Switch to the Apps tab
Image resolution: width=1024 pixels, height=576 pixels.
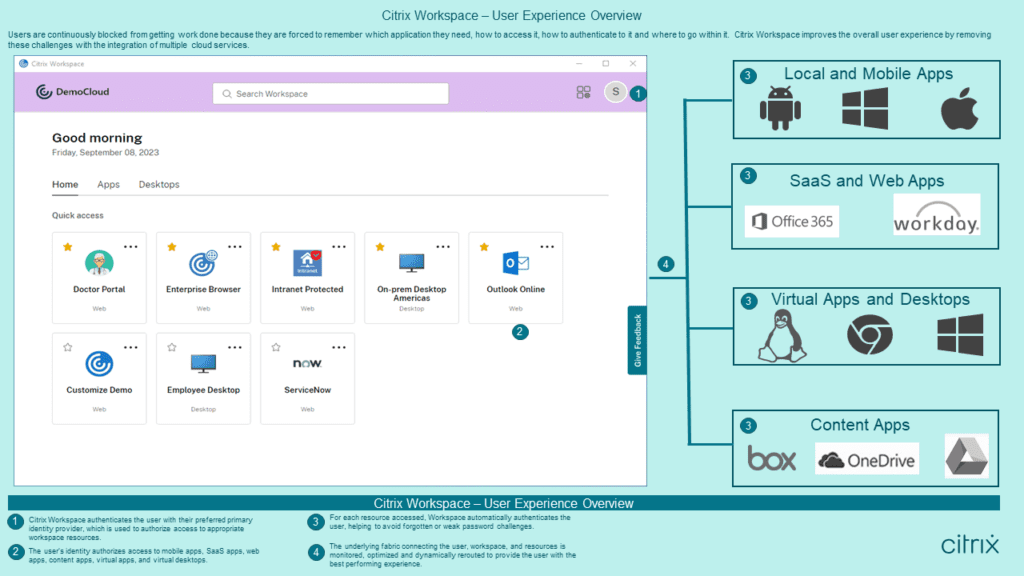108,185
